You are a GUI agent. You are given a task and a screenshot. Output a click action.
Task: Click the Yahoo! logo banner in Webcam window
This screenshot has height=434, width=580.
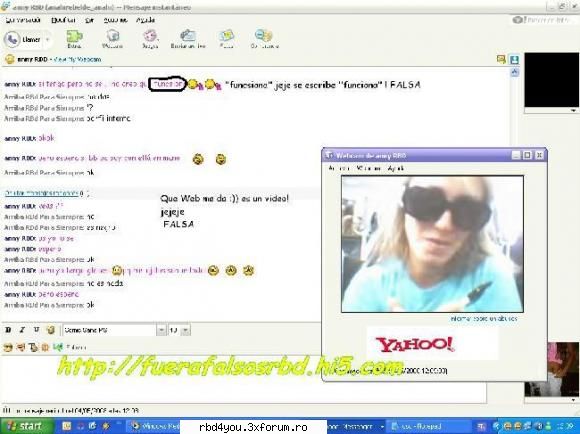tap(432, 344)
